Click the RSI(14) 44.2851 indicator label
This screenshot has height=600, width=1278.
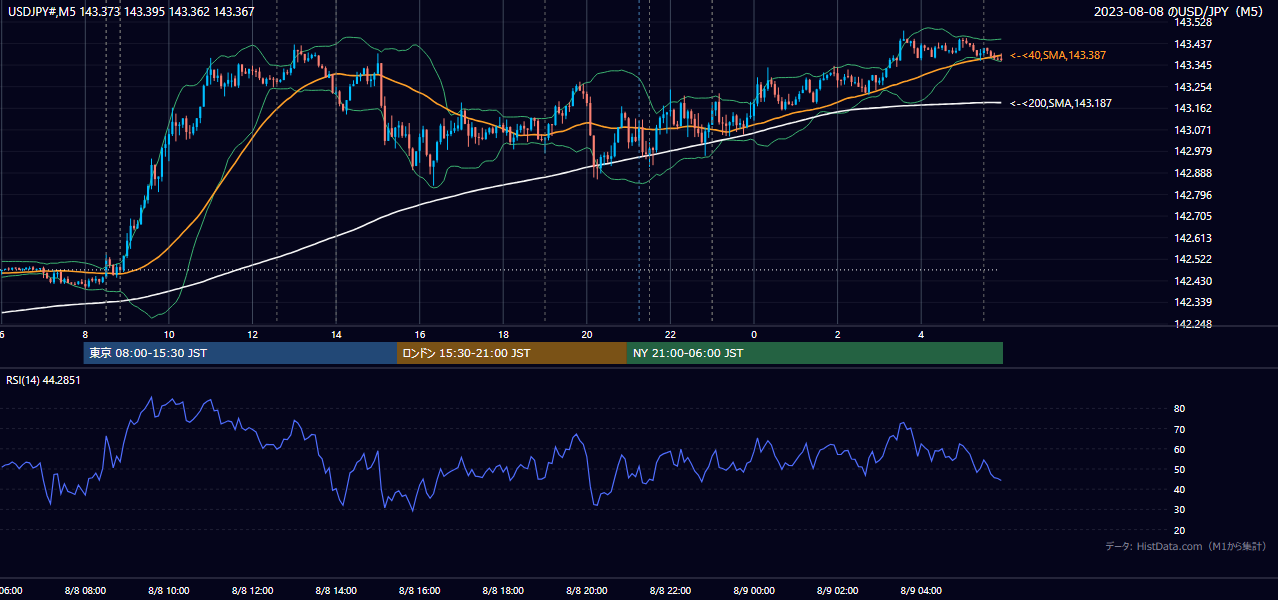tap(44, 380)
